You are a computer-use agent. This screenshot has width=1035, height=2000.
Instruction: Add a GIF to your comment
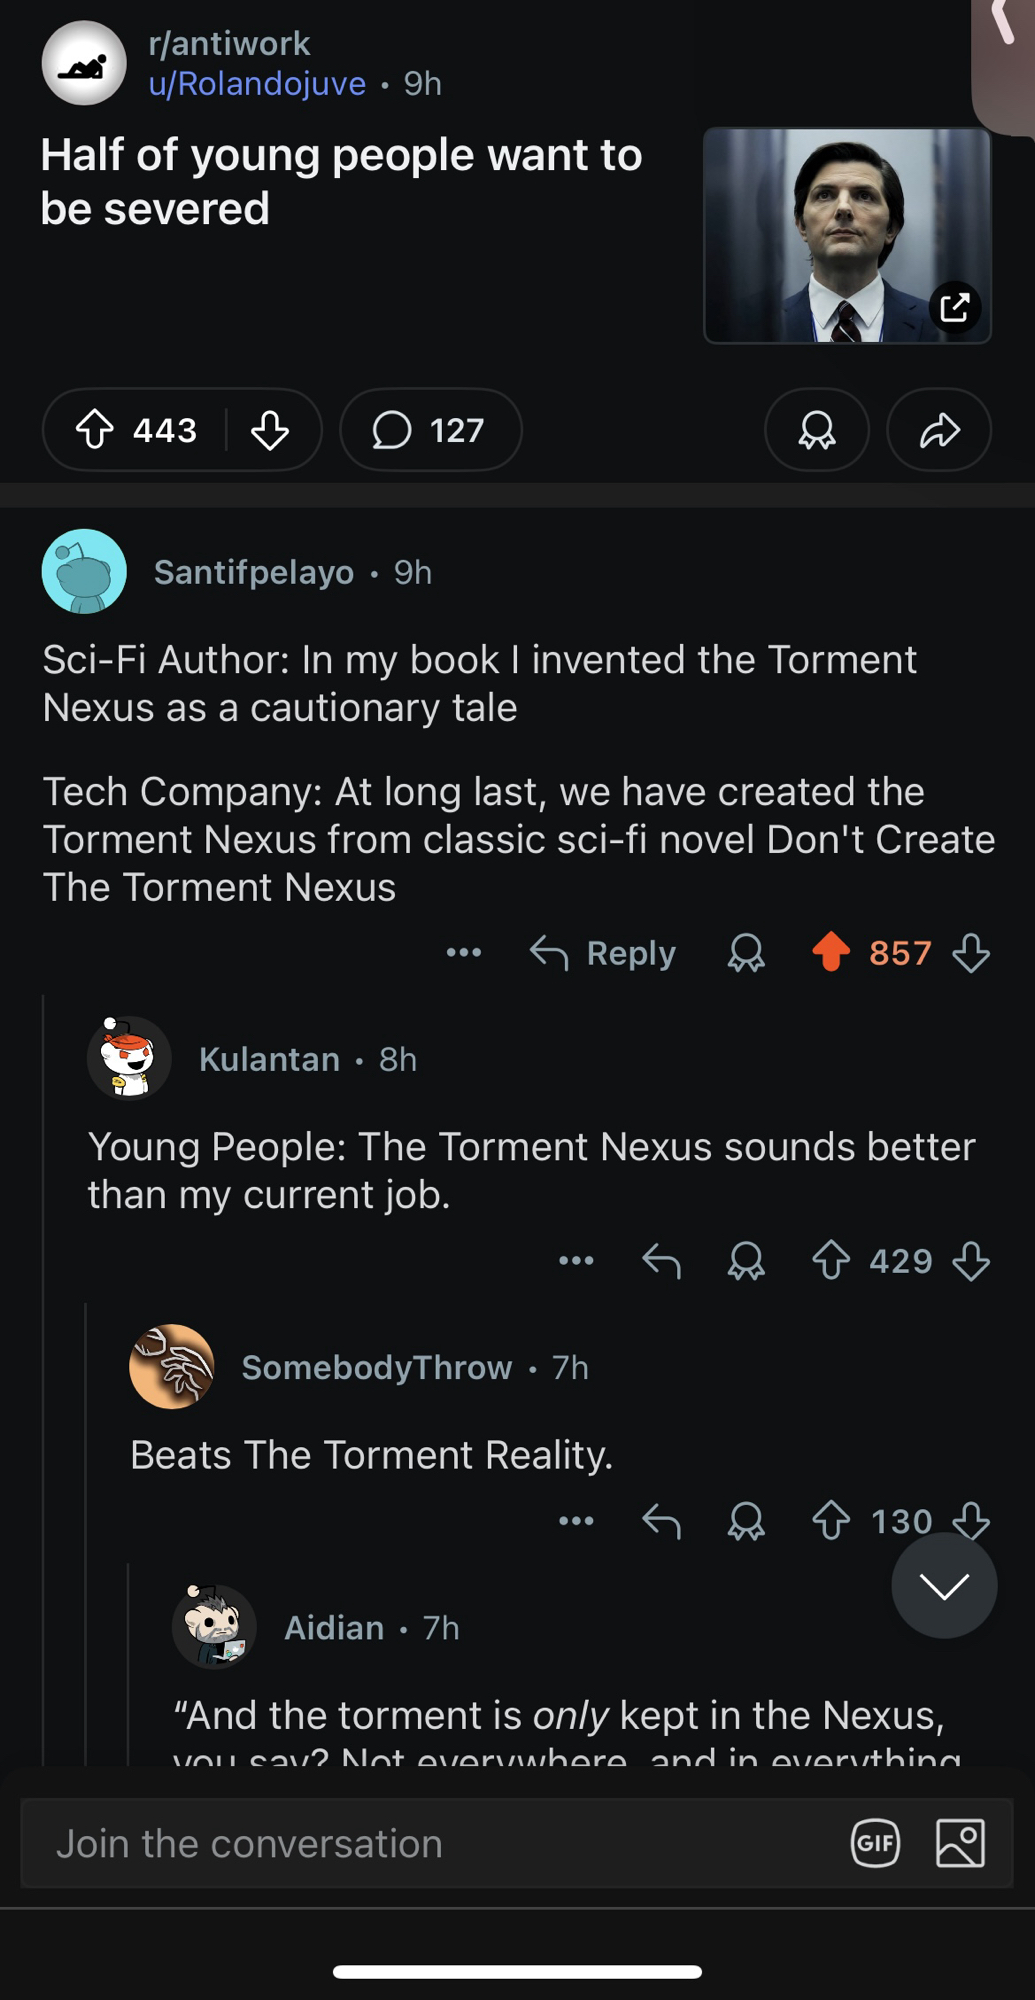click(x=875, y=1844)
